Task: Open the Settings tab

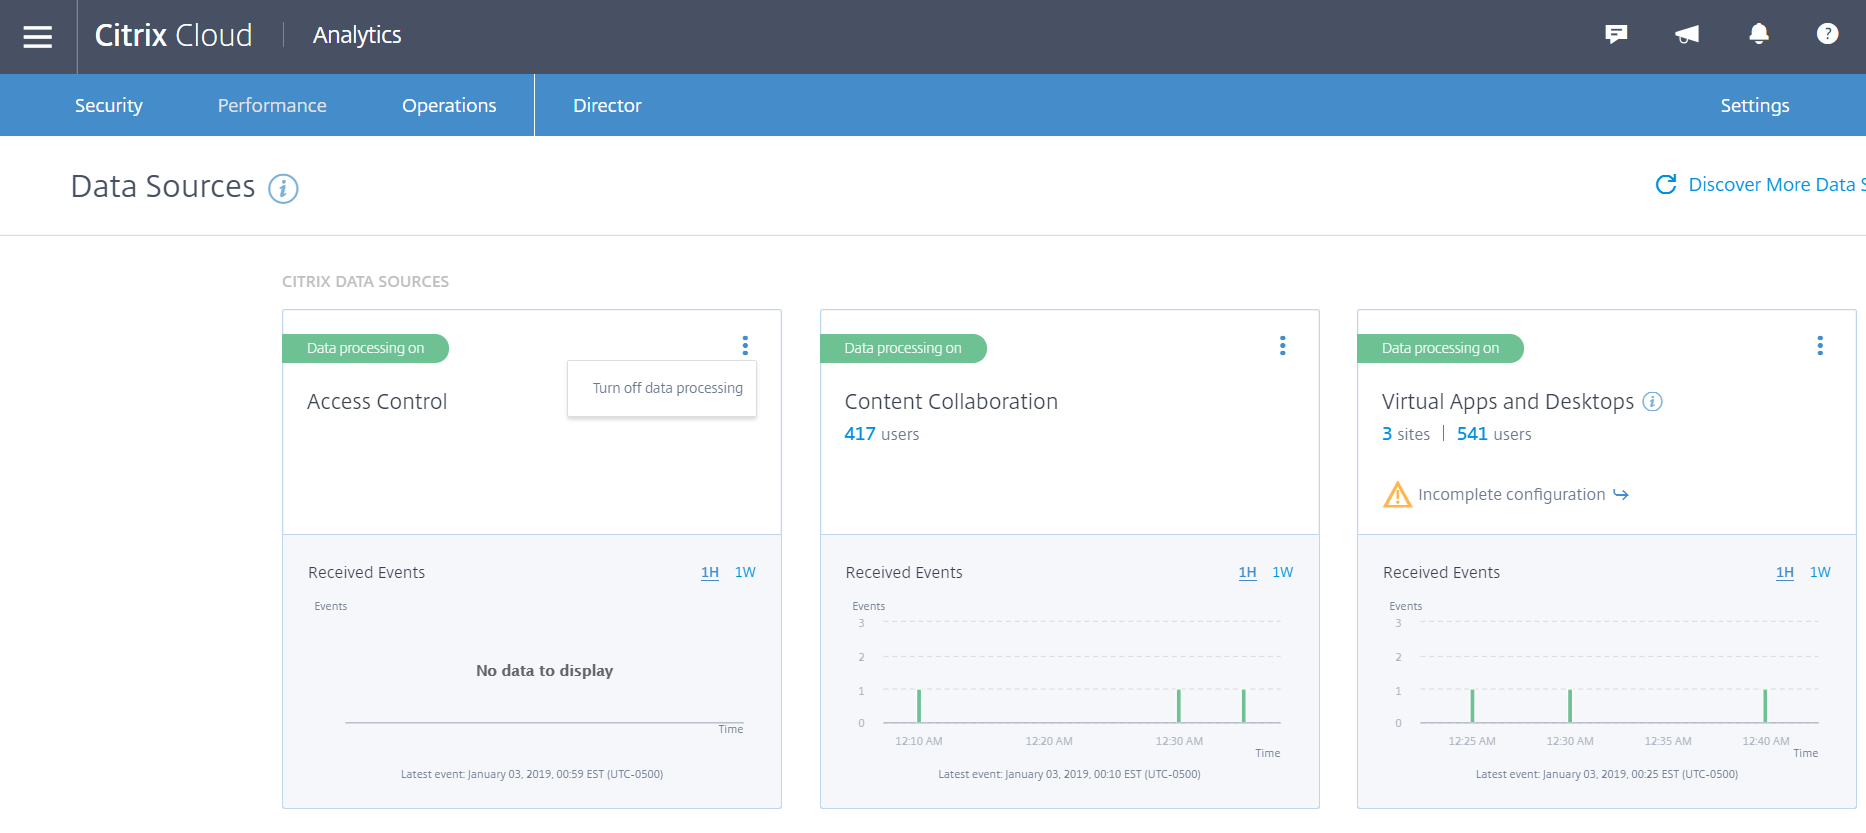Action: 1755,105
